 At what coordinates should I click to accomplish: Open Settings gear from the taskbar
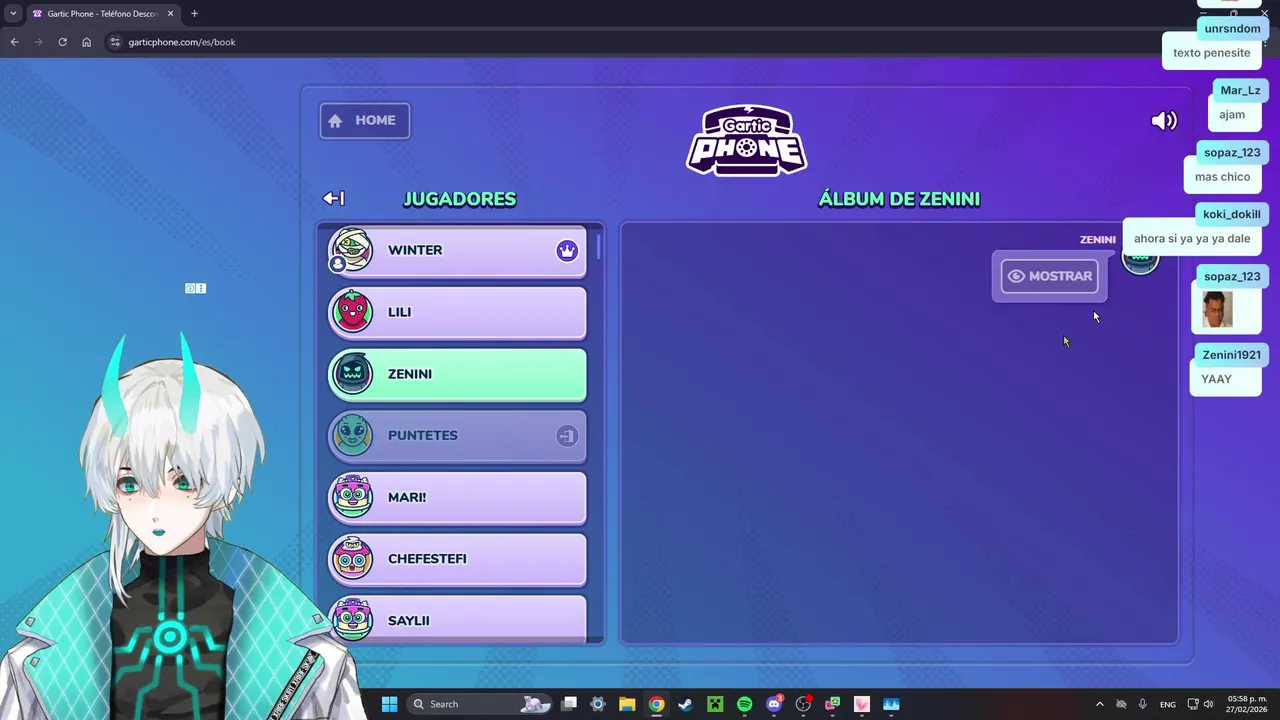coord(598,704)
